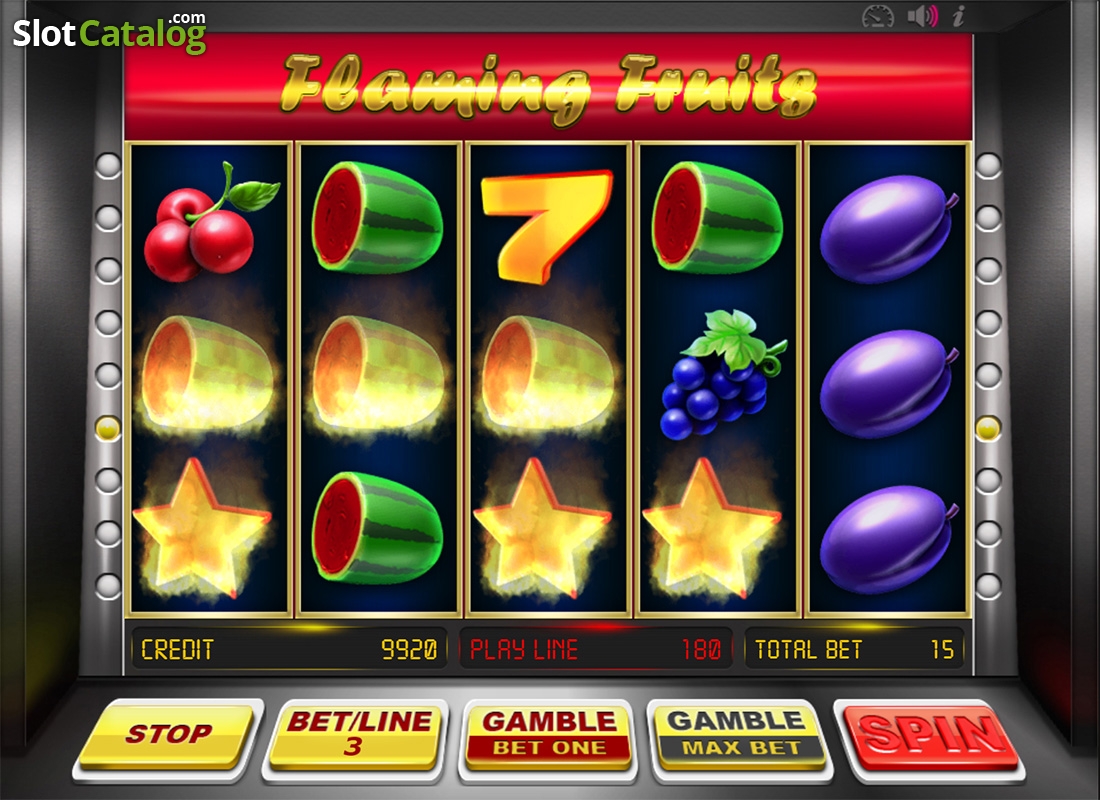Select the lit yellow payline indicator on left

click(x=108, y=427)
